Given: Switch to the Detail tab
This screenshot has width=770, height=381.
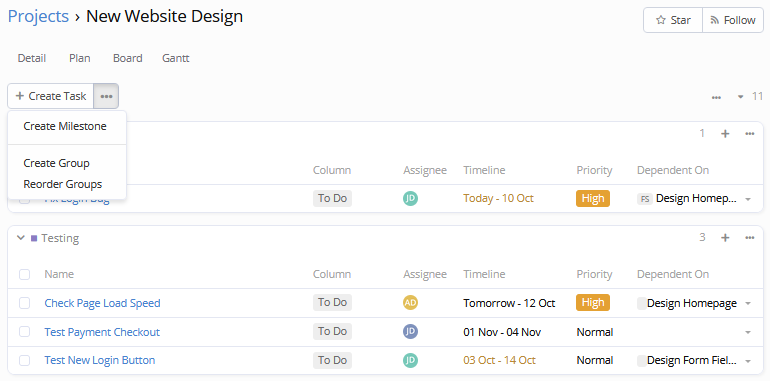Looking at the screenshot, I should point(32,58).
